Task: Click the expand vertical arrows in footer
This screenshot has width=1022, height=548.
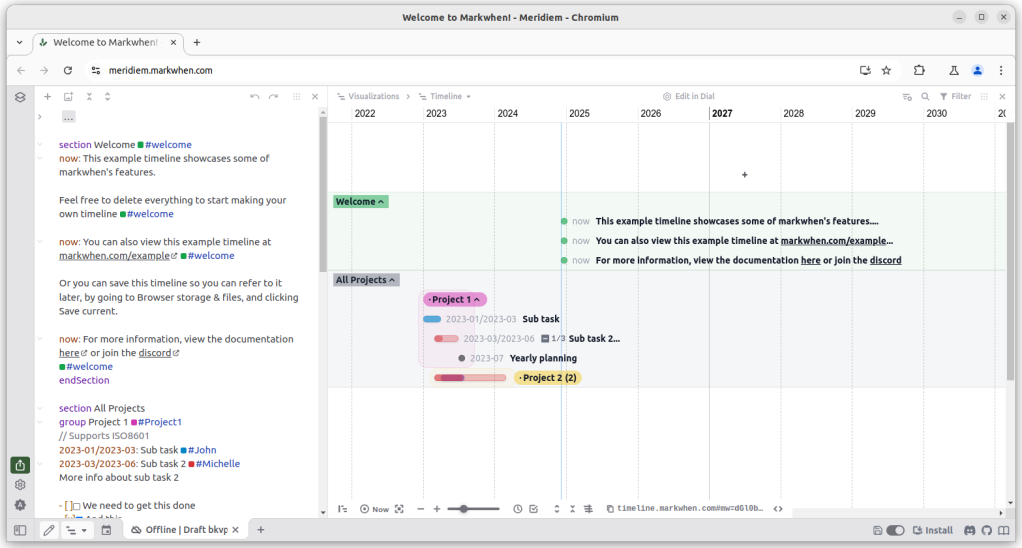Action: [x=557, y=509]
